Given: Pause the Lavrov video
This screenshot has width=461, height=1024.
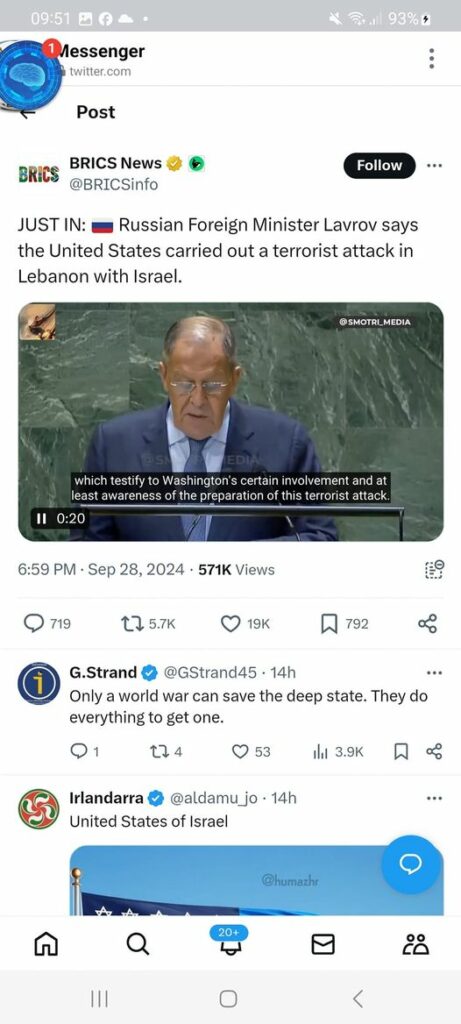Looking at the screenshot, I should [x=41, y=519].
